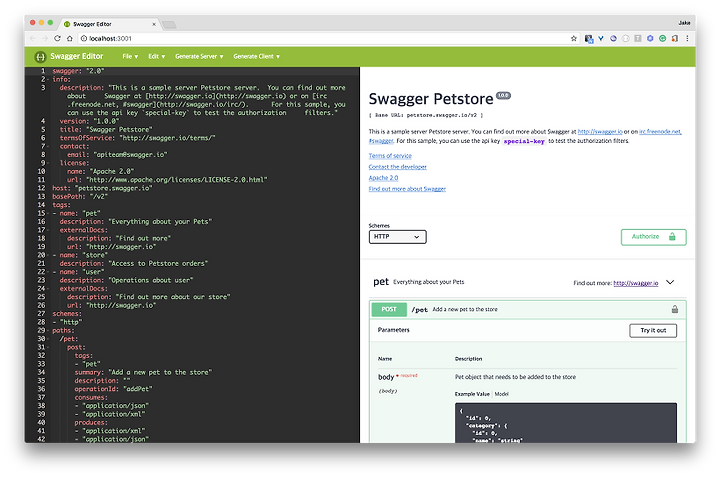Open the Generate Client menu
This screenshot has height=478, width=720.
[256, 56]
